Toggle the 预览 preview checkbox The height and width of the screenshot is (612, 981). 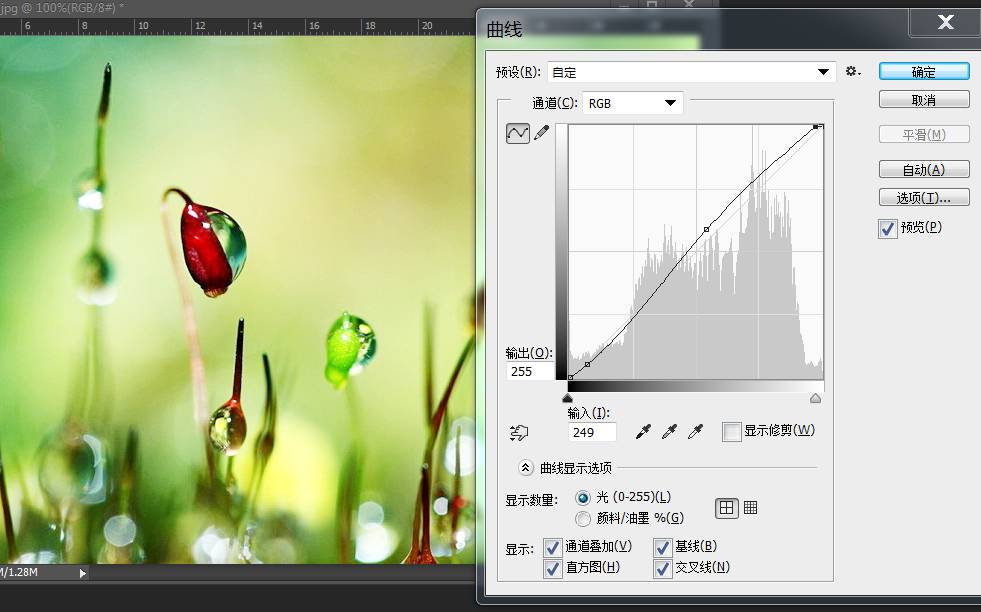click(887, 228)
